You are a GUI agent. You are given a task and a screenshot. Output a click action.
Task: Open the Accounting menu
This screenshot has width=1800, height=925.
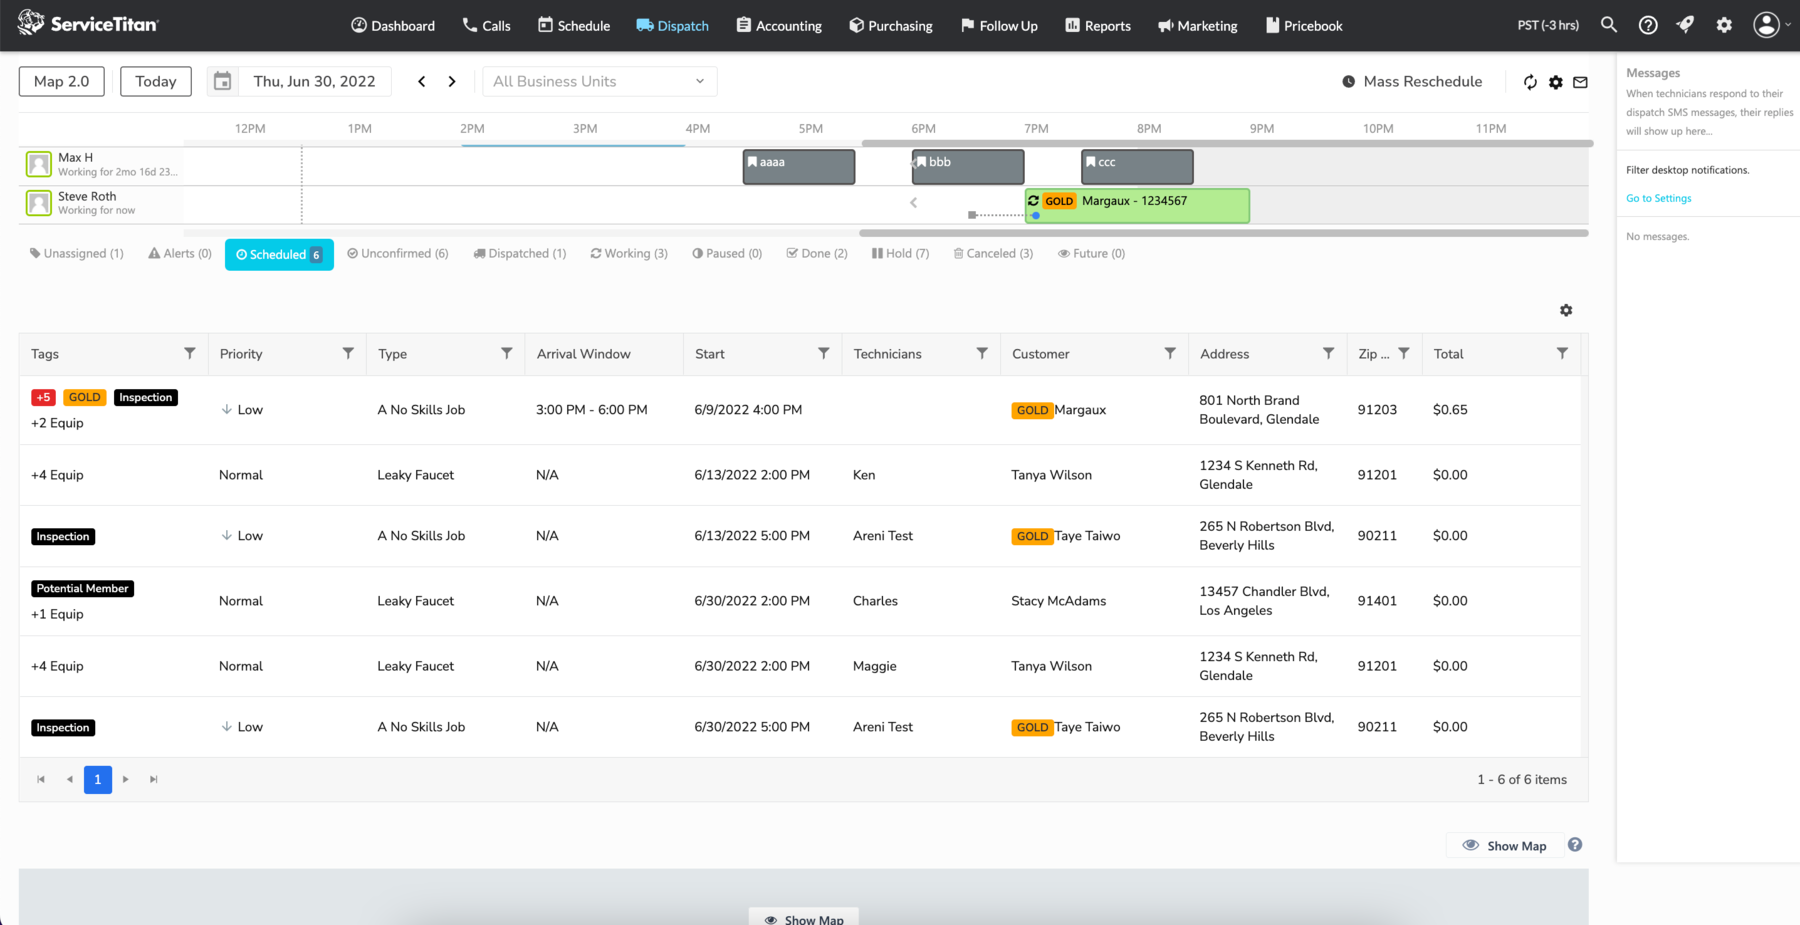[779, 25]
